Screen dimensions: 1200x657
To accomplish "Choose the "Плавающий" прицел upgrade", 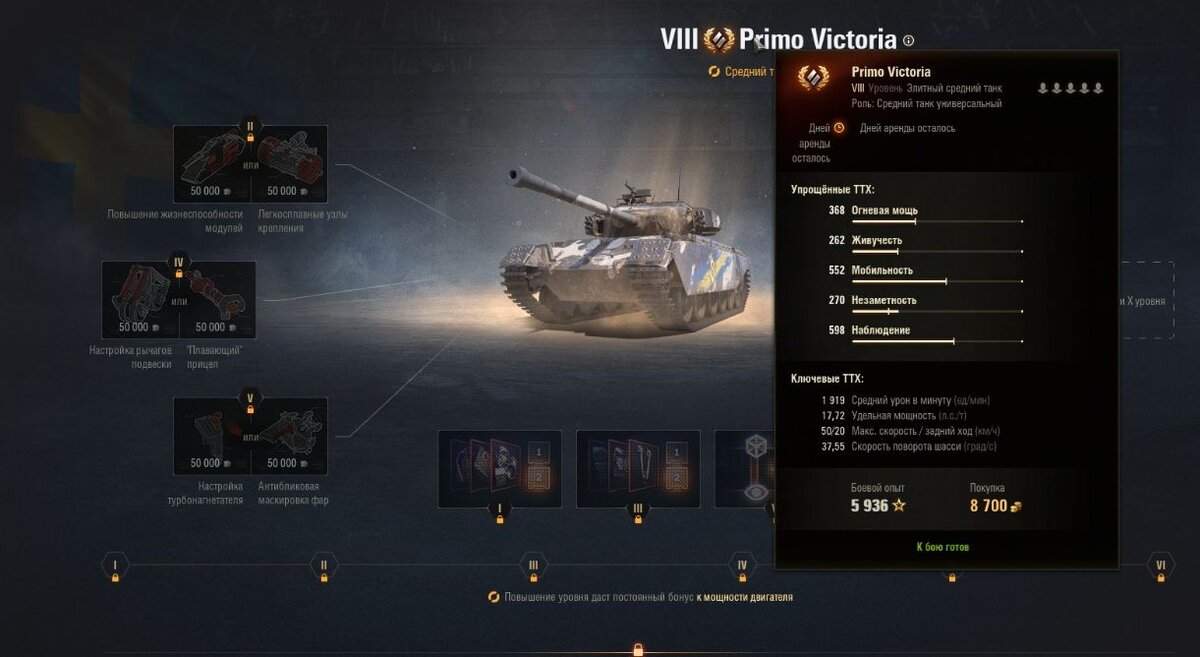I will (x=217, y=300).
